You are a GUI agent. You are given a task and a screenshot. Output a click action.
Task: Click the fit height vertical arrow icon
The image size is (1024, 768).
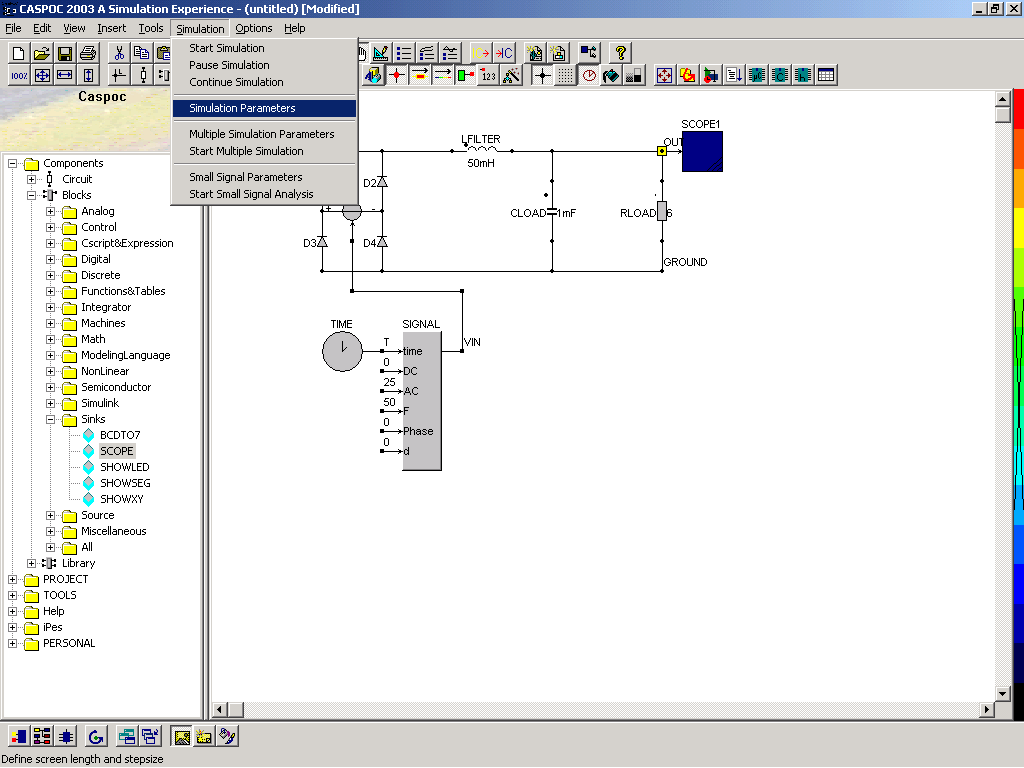[88, 76]
